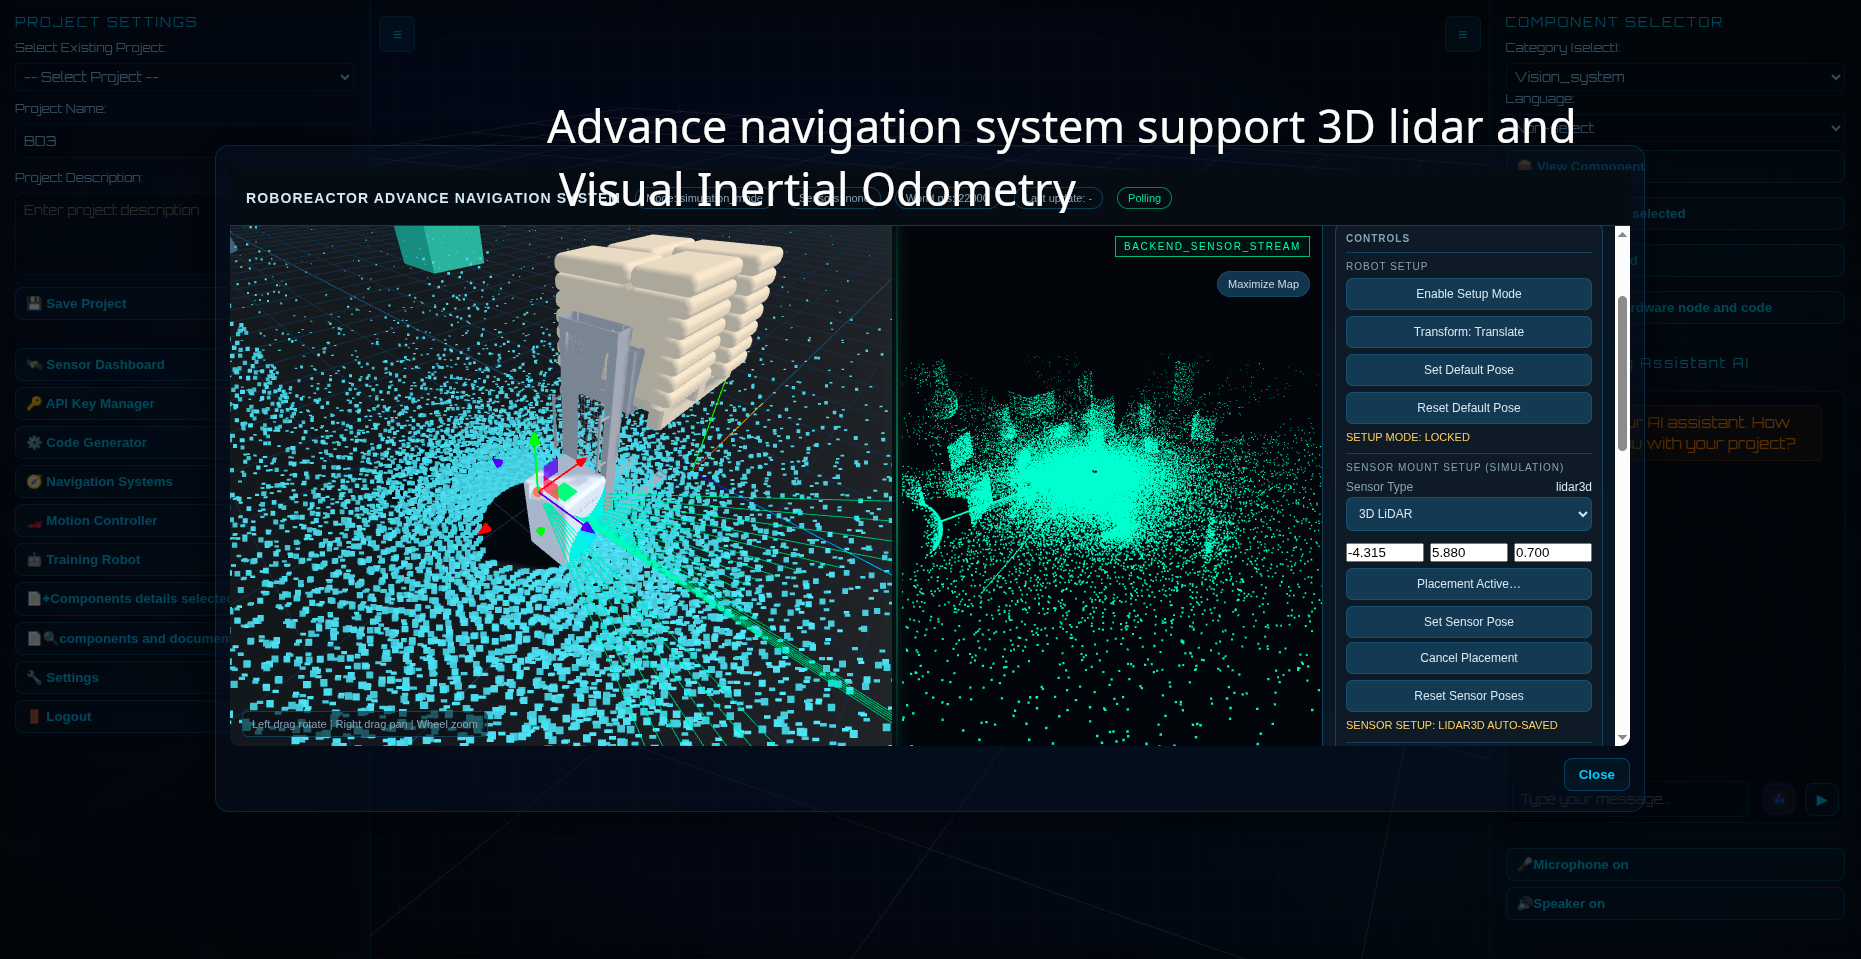1861x959 pixels.
Task: Click the BACKEND_SENSOR_STREAM label
Action: tap(1212, 246)
